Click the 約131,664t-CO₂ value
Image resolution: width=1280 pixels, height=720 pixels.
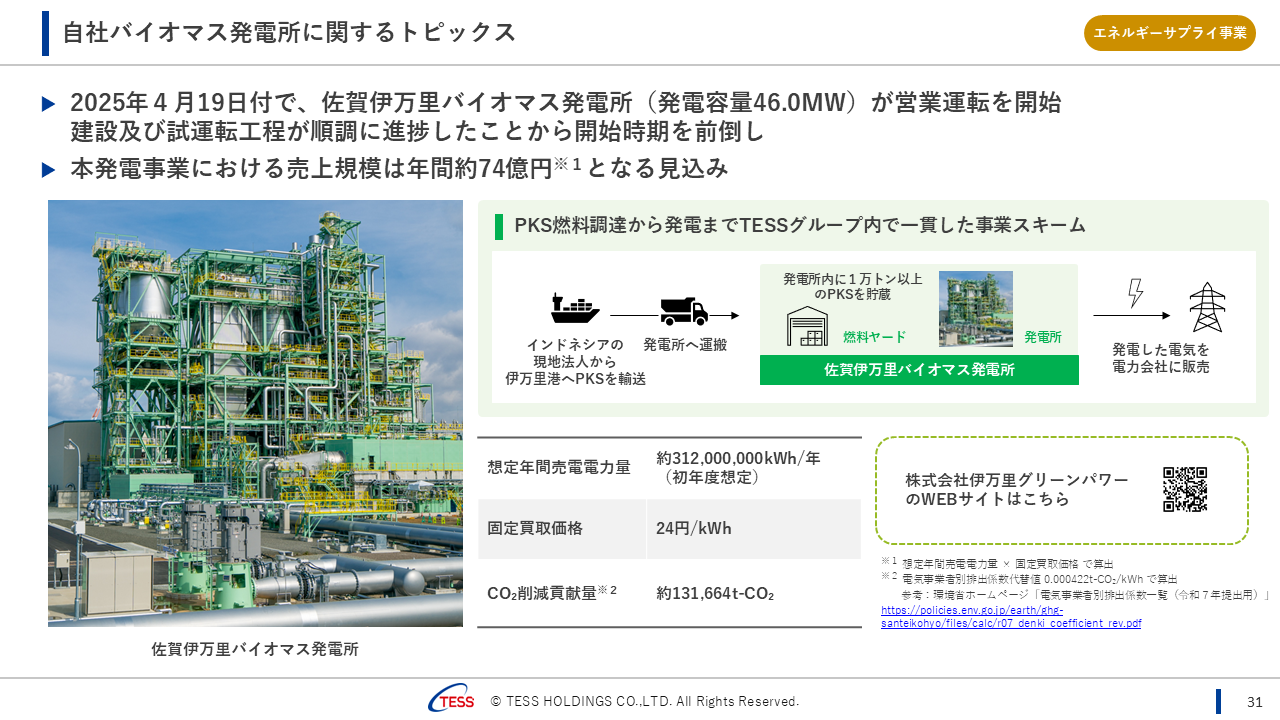click(715, 593)
